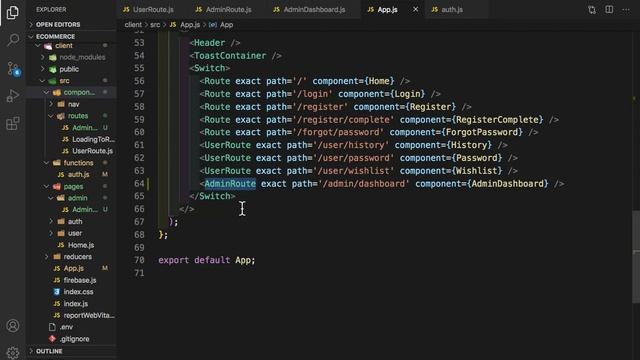Click the src breadcrumb
Image resolution: width=640 pixels, height=360 pixels.
155,24
